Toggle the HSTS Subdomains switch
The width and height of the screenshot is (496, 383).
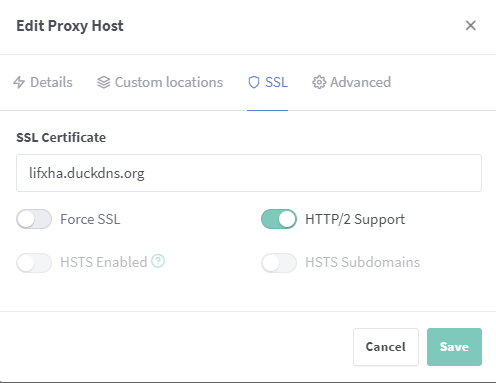(x=279, y=263)
